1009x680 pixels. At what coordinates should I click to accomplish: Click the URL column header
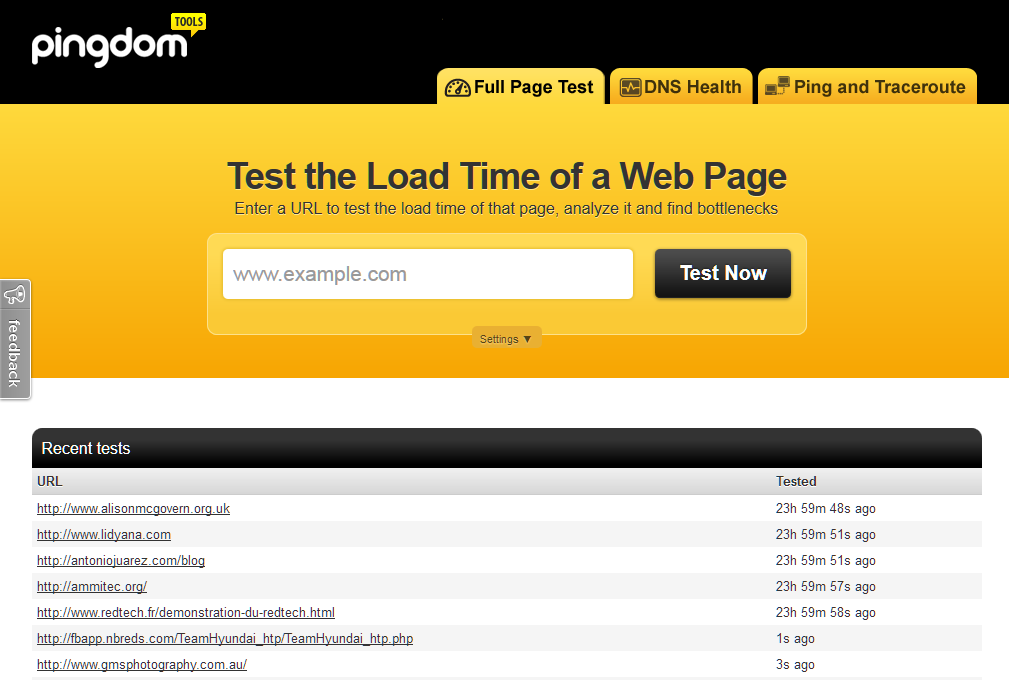[x=50, y=481]
